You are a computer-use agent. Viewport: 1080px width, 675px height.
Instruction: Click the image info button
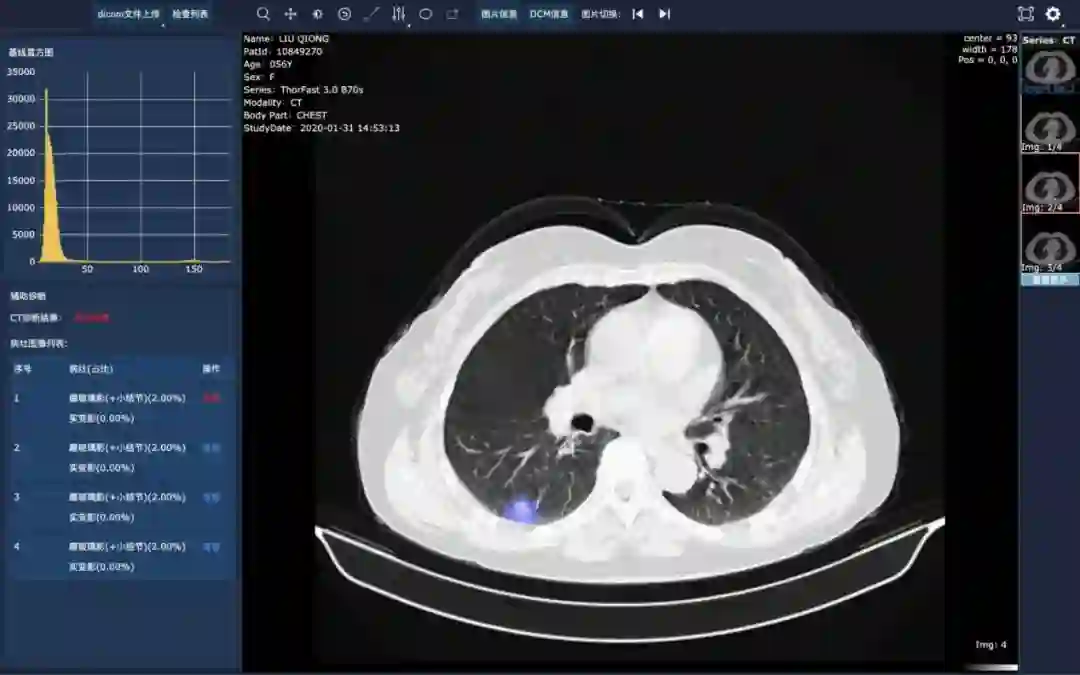[499, 14]
